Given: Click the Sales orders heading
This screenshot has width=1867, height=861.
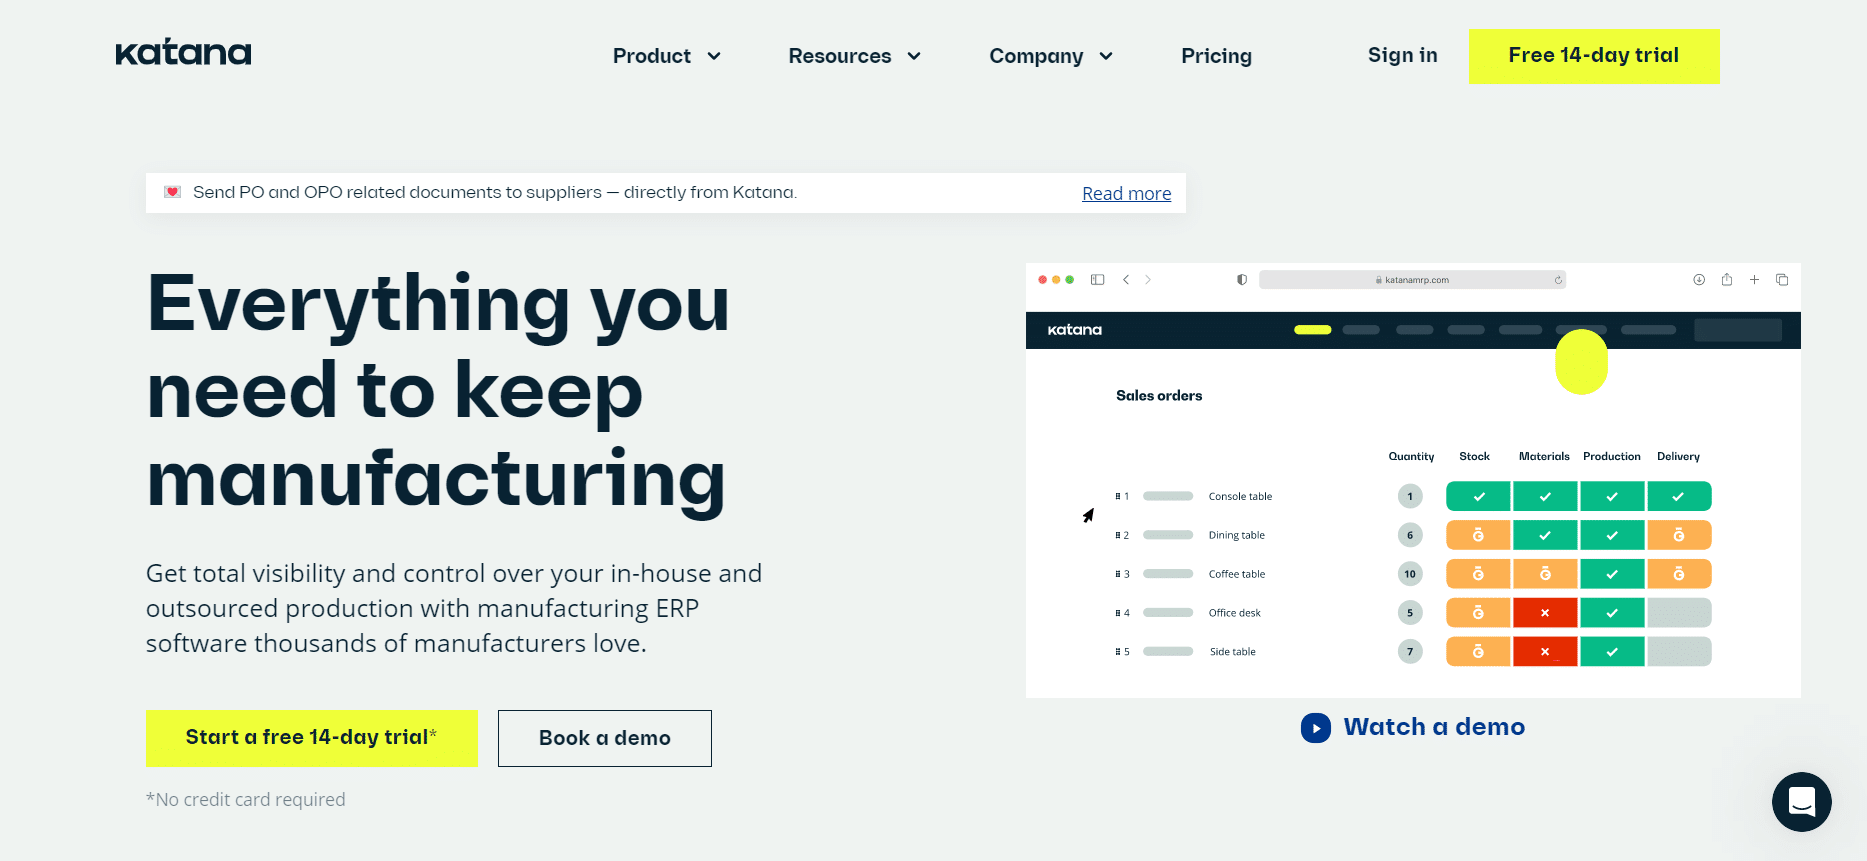Looking at the screenshot, I should click(x=1159, y=396).
